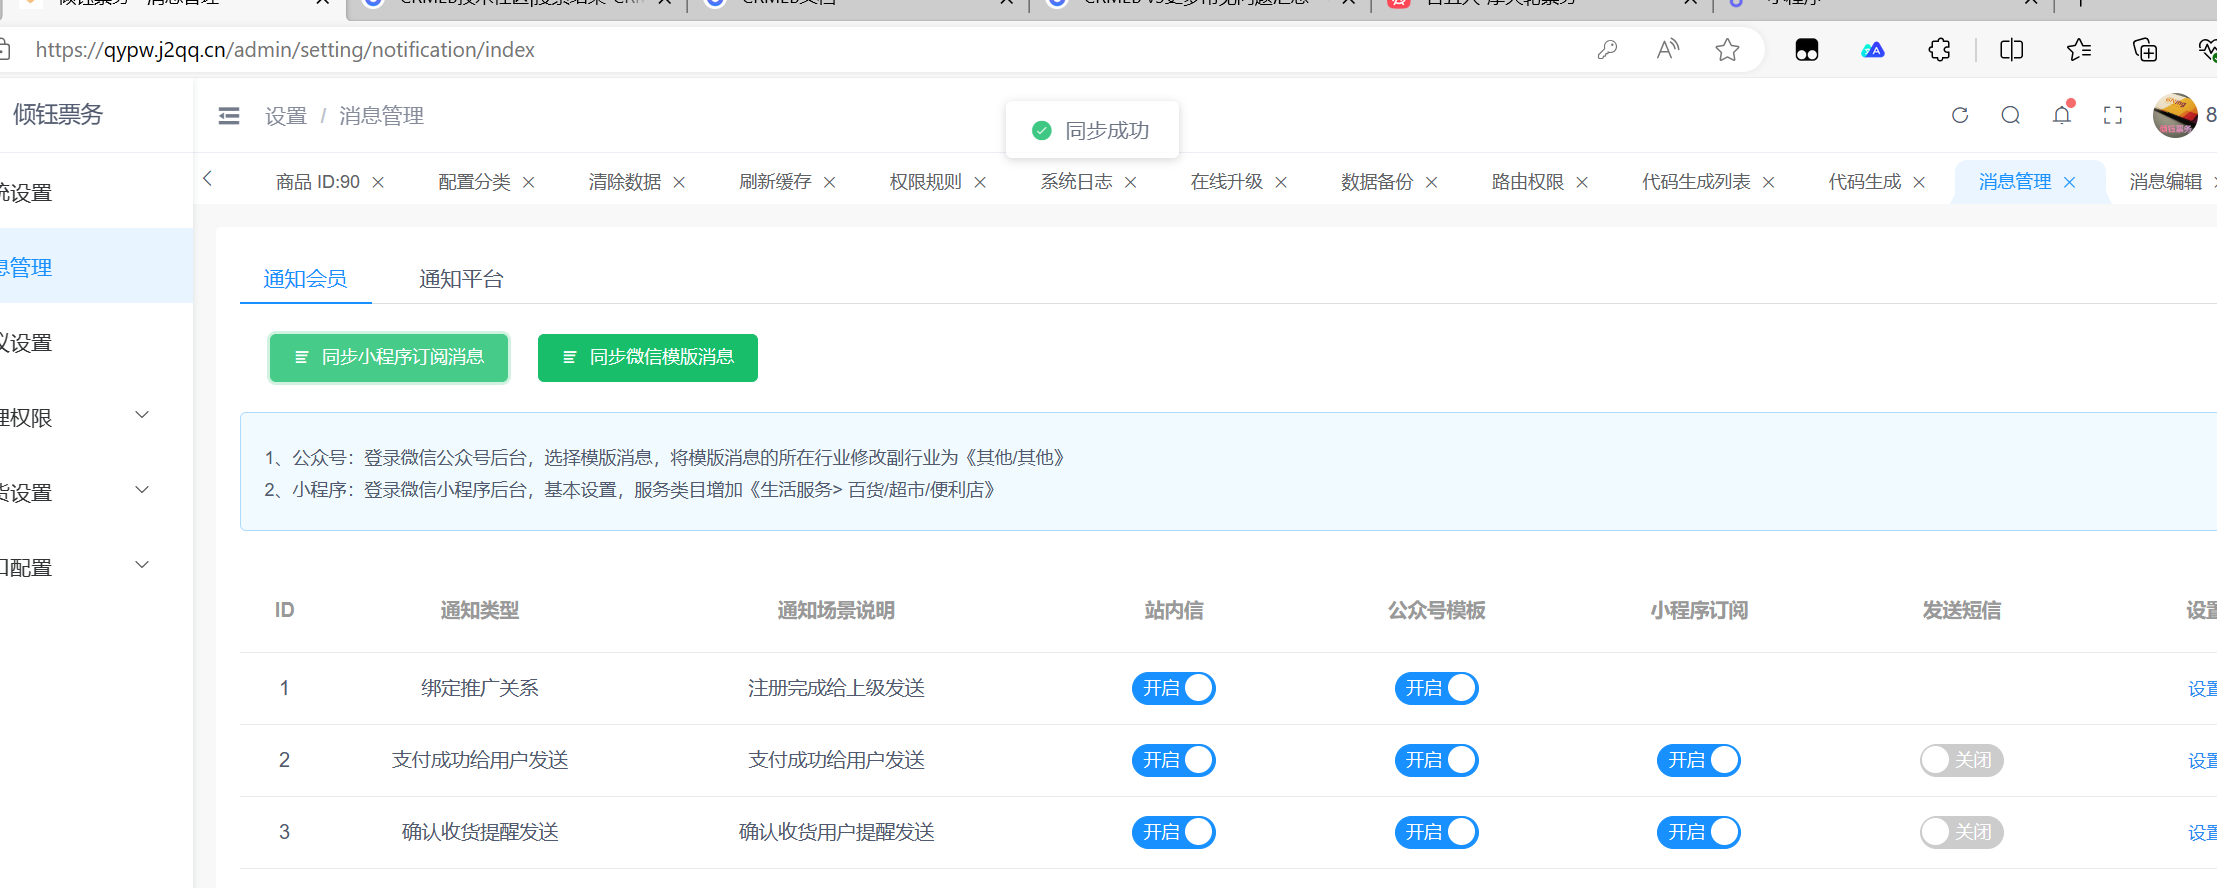Toggle 公众号模板 switch for 绑定推广关系

click(1437, 688)
